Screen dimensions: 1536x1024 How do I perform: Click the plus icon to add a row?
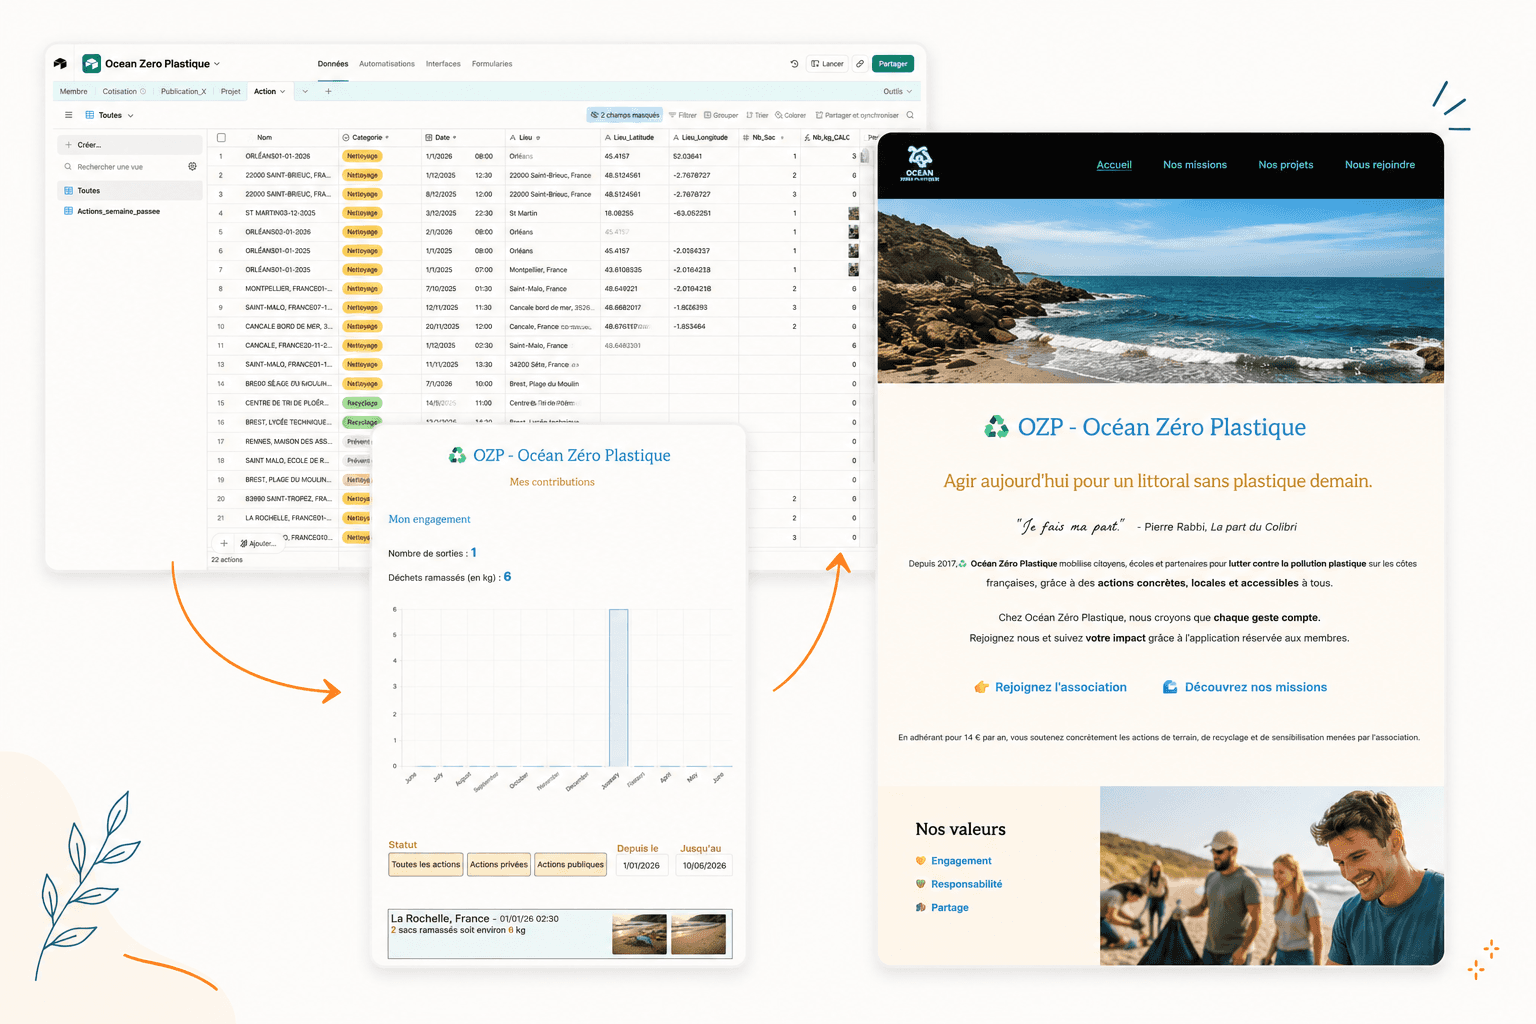[x=224, y=543]
